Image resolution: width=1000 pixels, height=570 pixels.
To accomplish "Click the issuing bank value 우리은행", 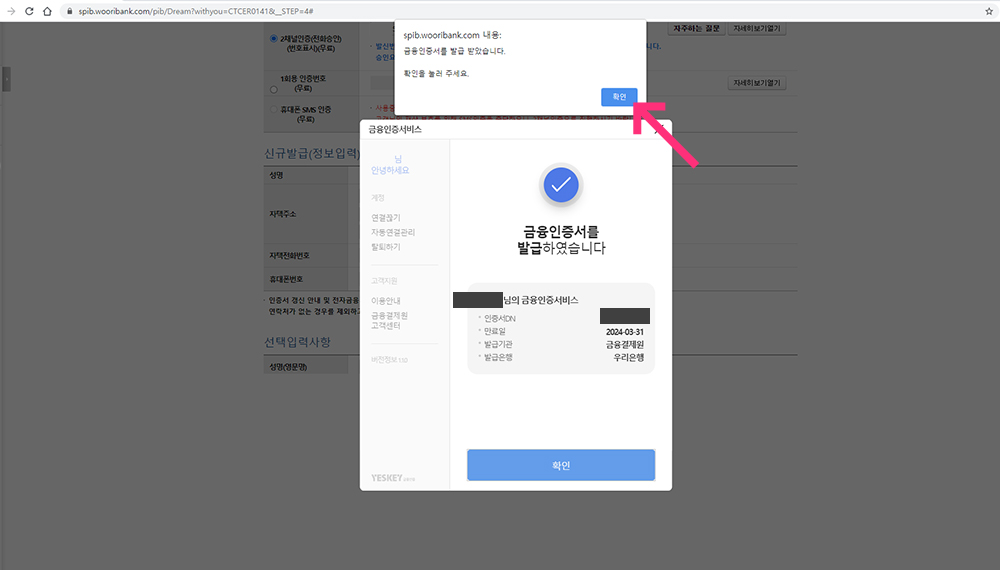I will pyautogui.click(x=628, y=358).
